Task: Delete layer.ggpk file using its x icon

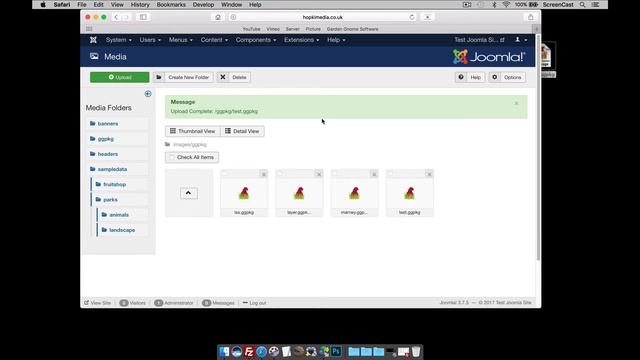Action: pos(319,174)
